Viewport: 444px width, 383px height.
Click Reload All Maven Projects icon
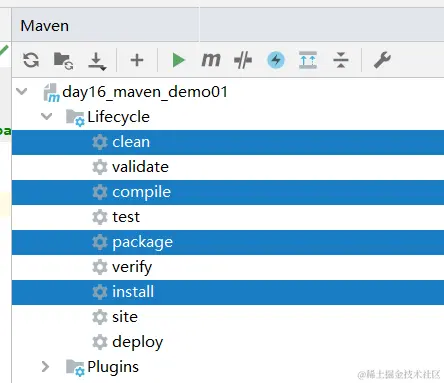pos(31,60)
